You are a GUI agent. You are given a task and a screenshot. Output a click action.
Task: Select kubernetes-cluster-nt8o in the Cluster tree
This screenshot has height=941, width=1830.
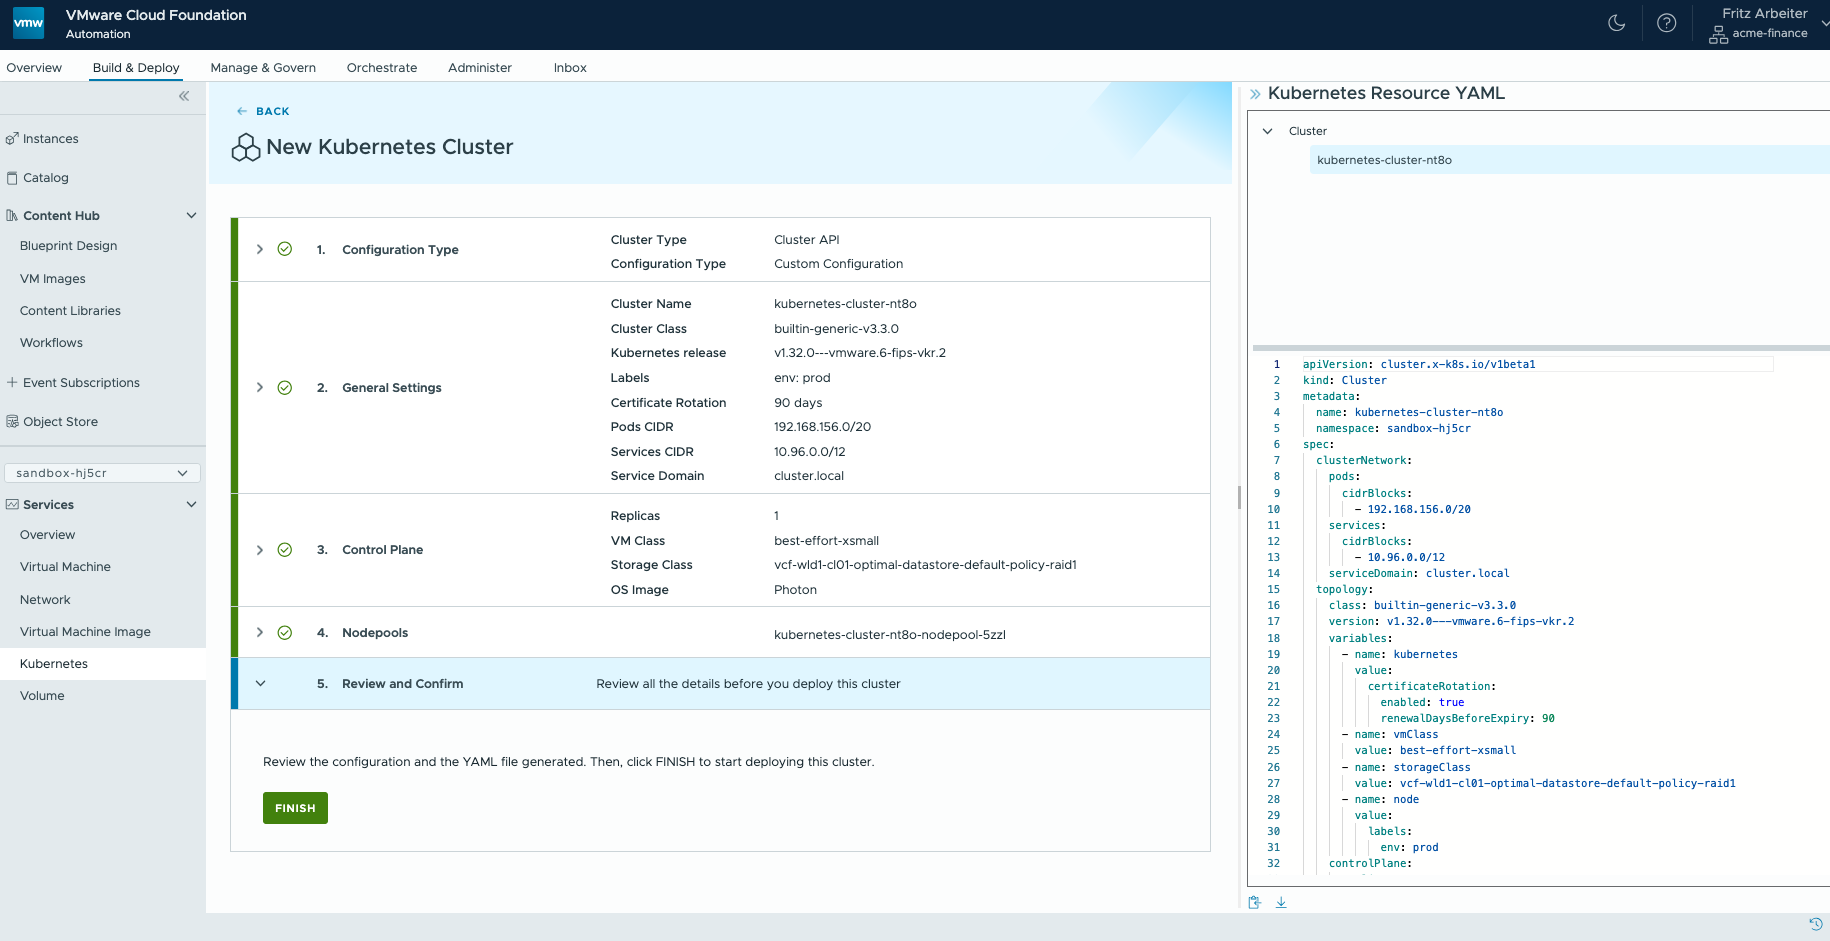[x=1384, y=160]
